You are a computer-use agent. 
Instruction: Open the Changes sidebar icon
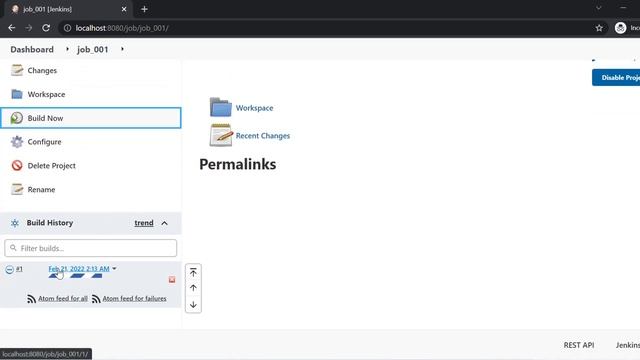tap(17, 70)
